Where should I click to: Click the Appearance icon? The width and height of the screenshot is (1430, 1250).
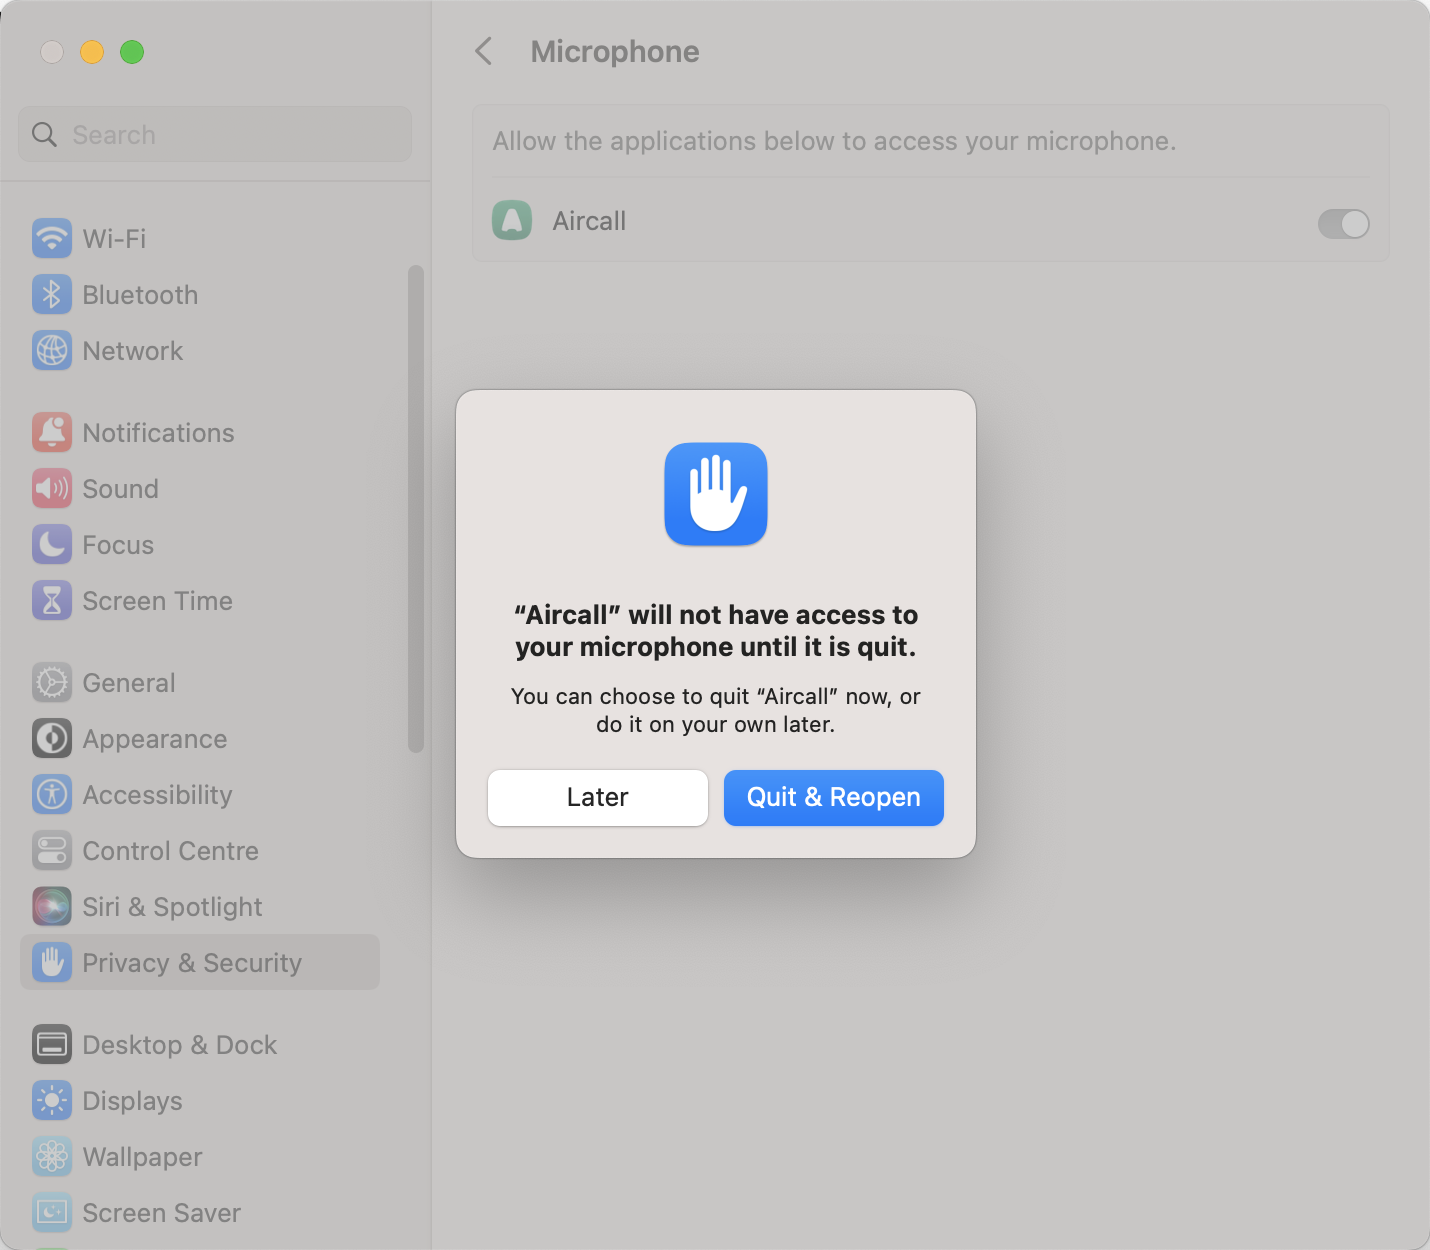point(52,738)
